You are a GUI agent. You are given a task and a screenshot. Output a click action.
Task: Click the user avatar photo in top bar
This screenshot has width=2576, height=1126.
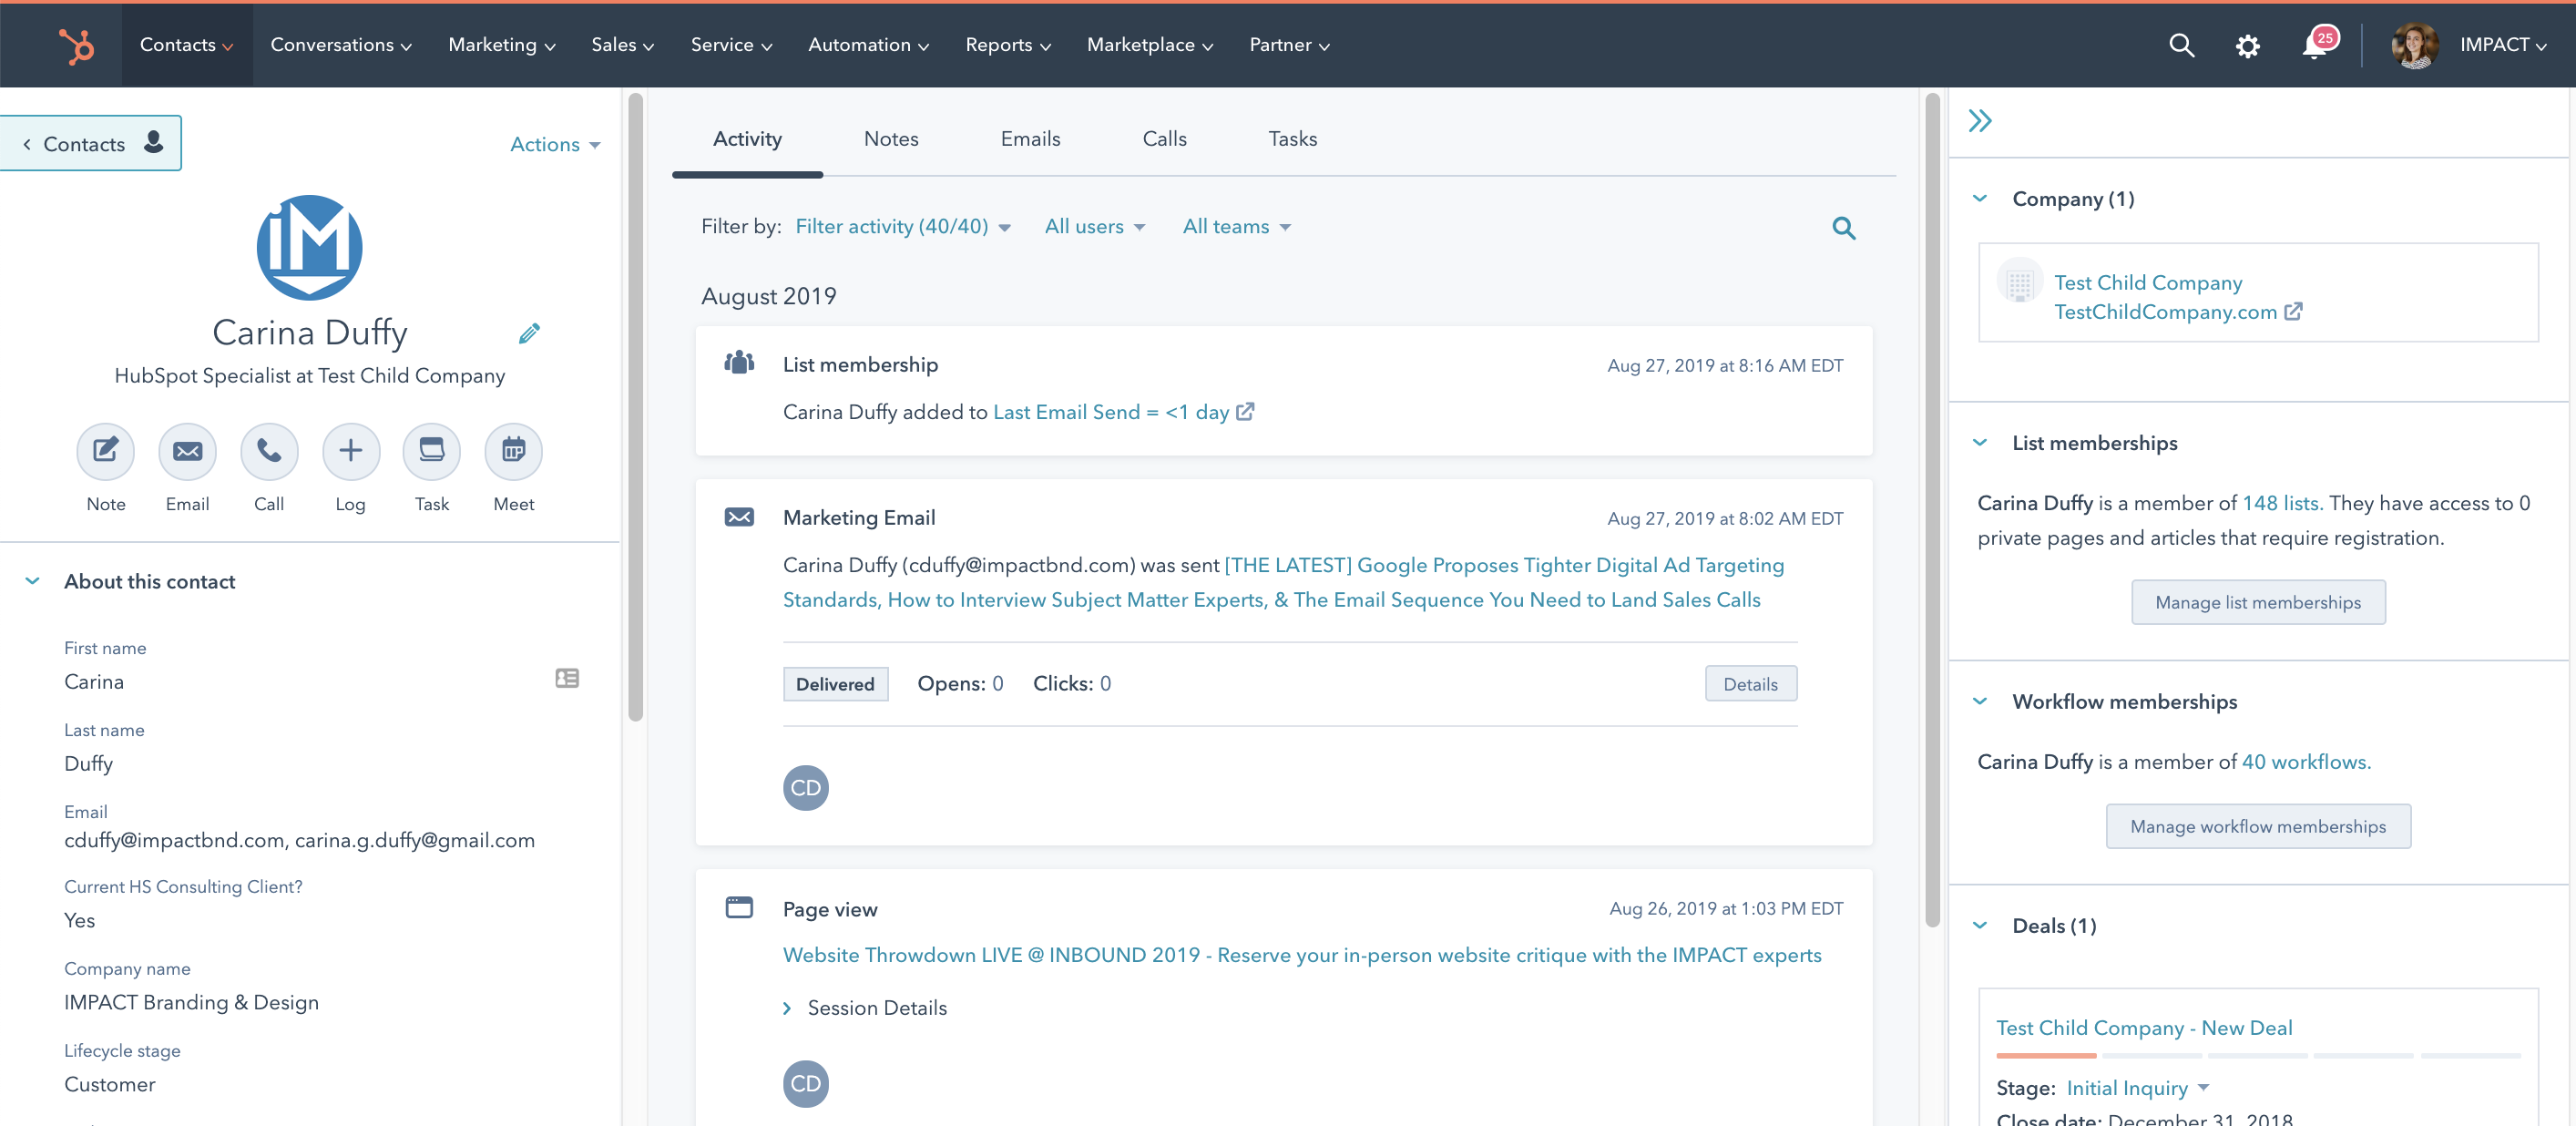pyautogui.click(x=2414, y=45)
